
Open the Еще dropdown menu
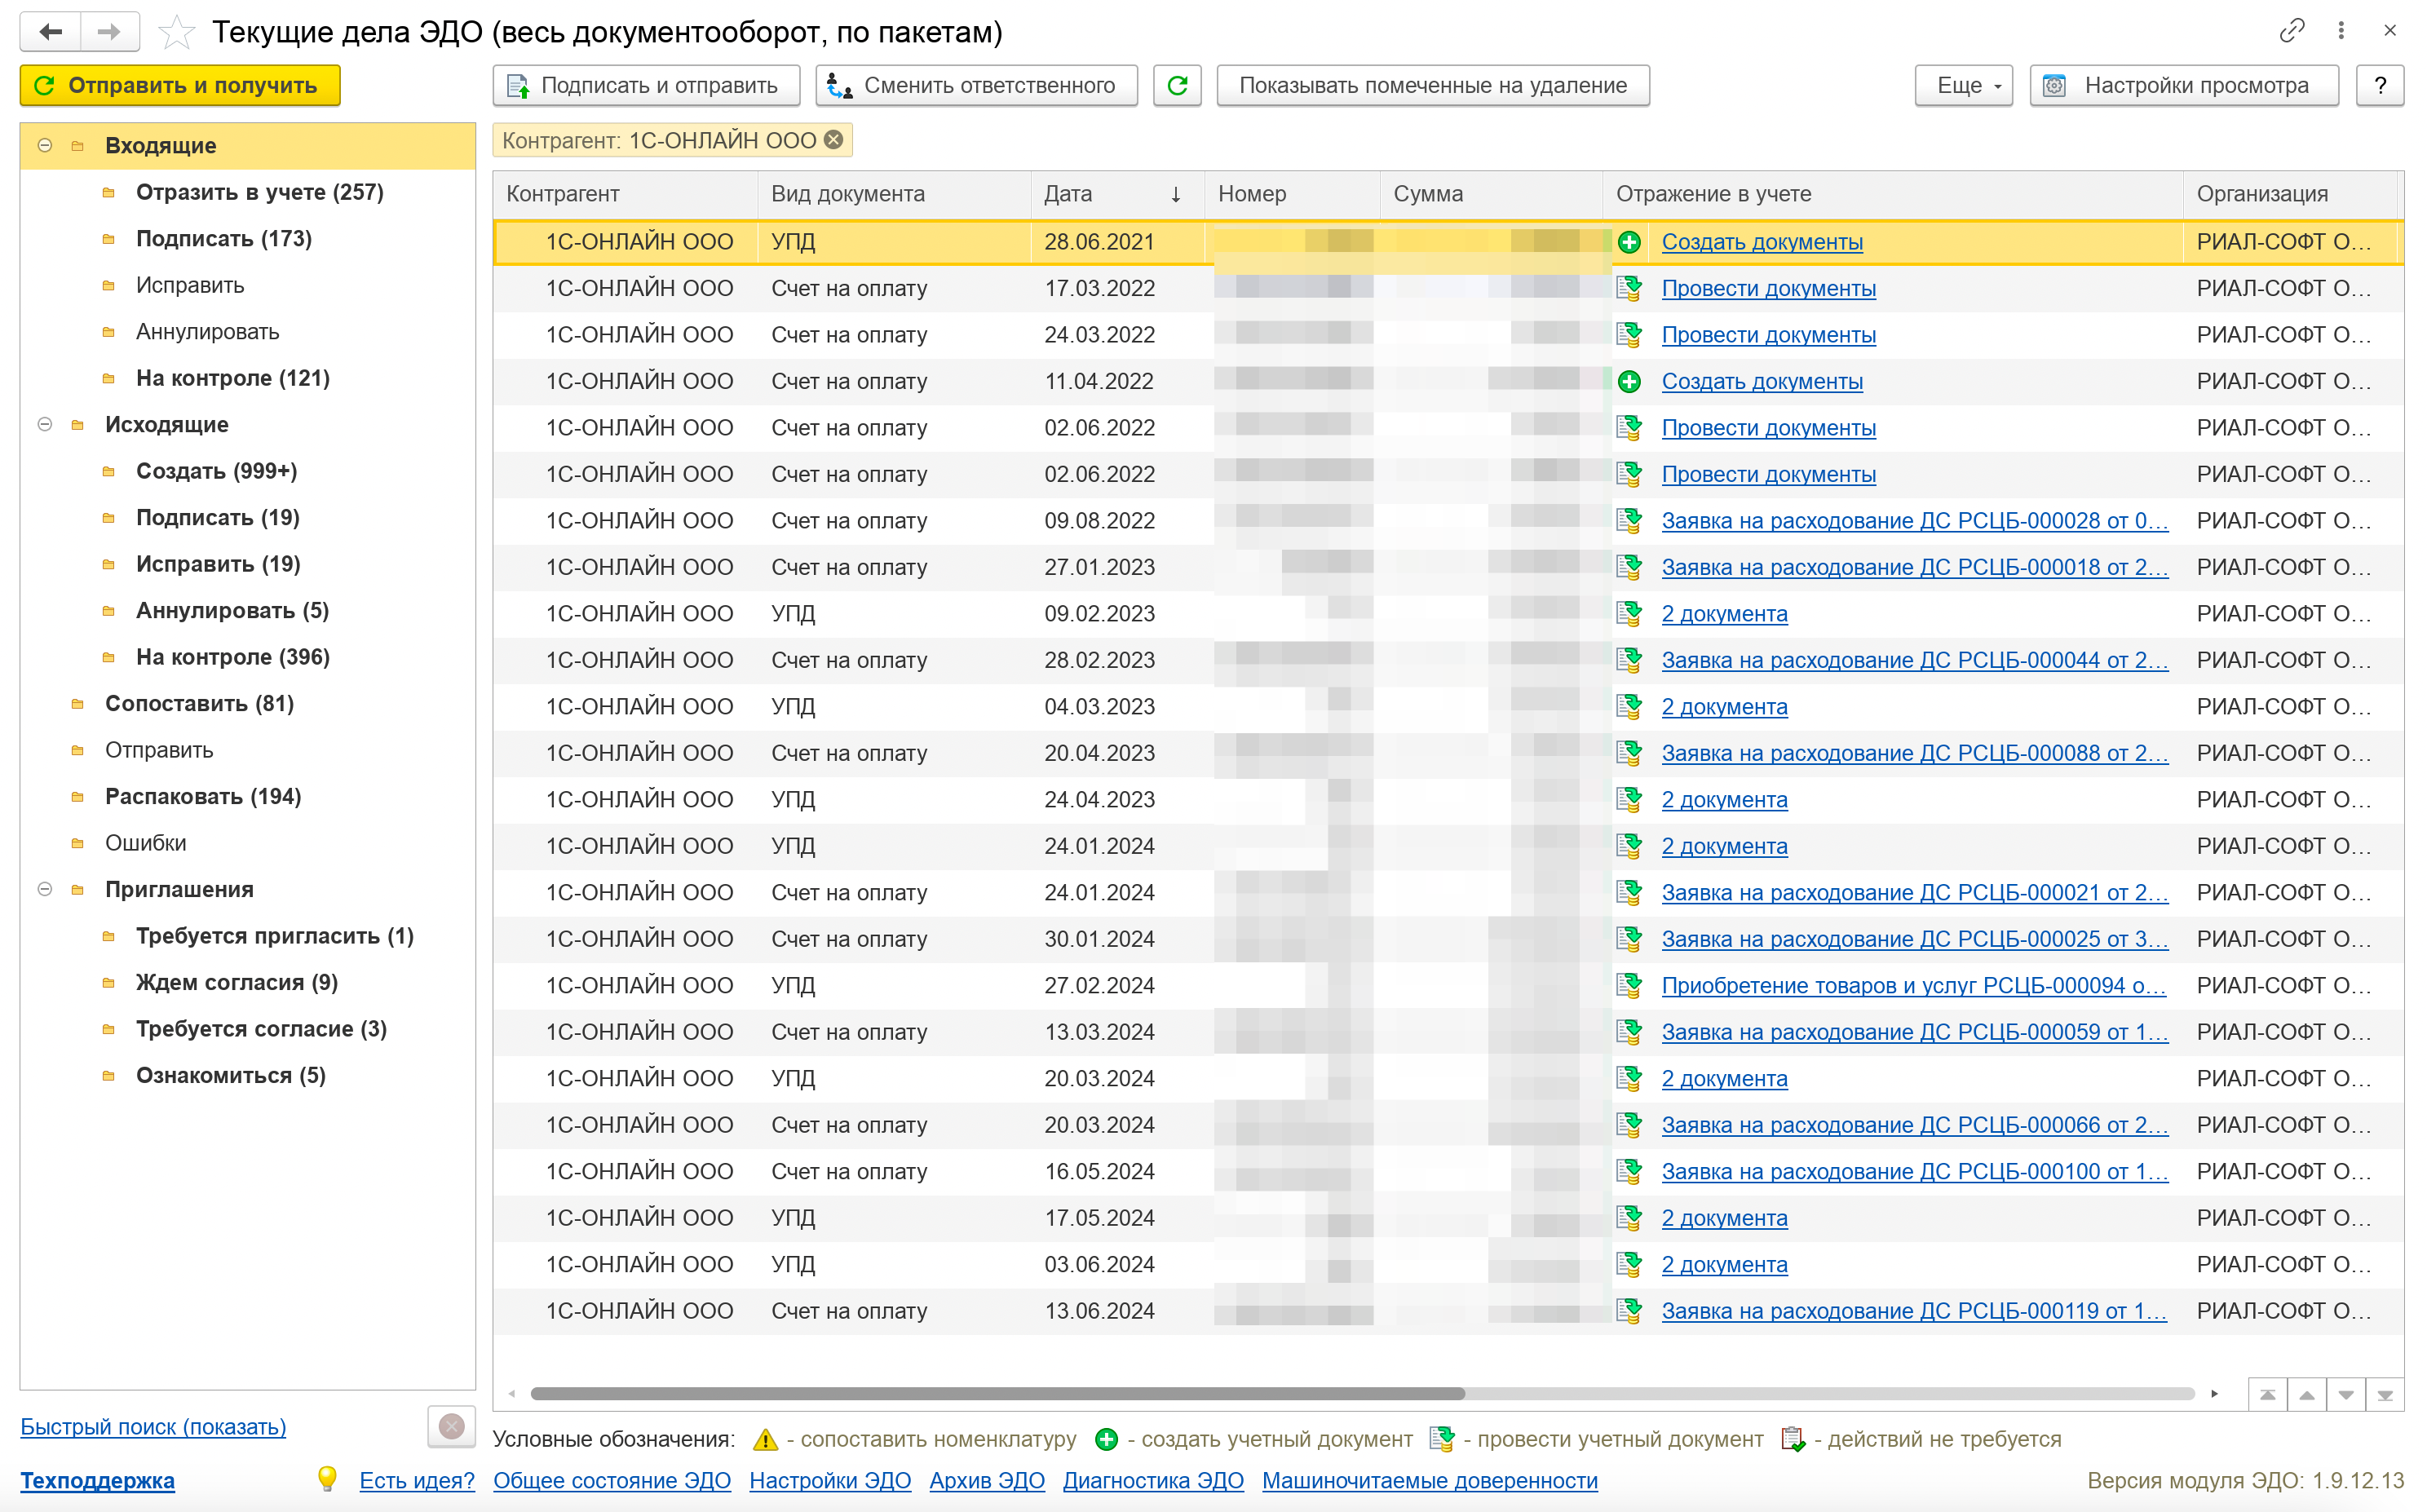1963,86
